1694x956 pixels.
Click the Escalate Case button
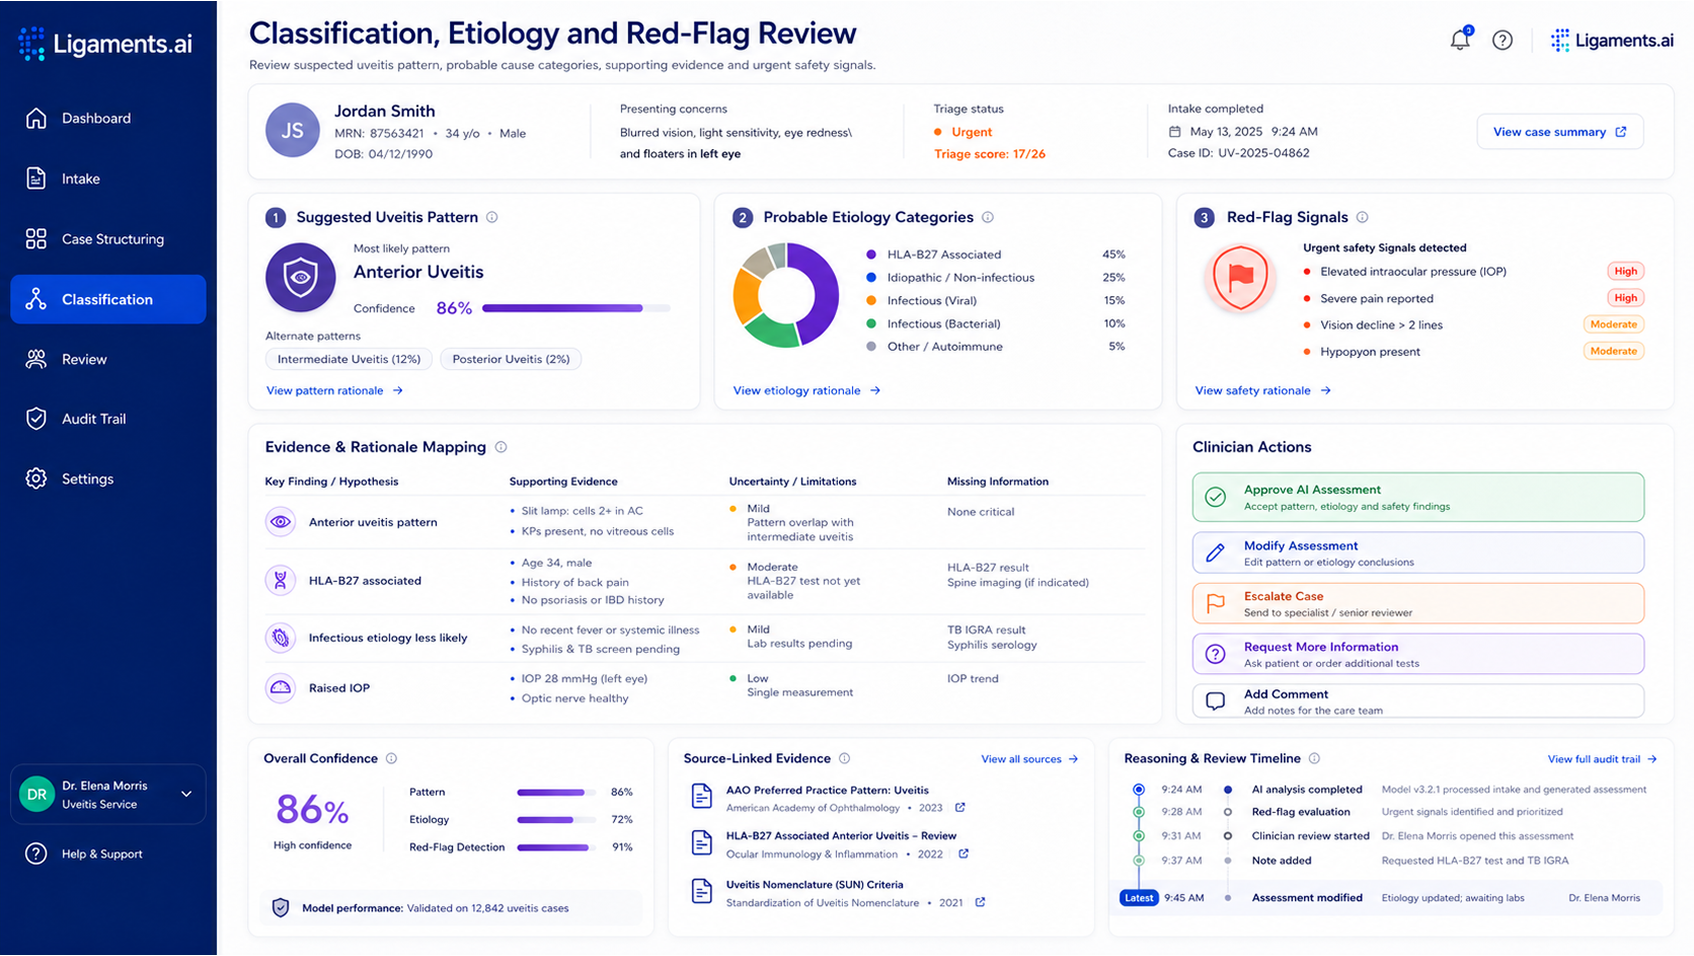point(1418,603)
